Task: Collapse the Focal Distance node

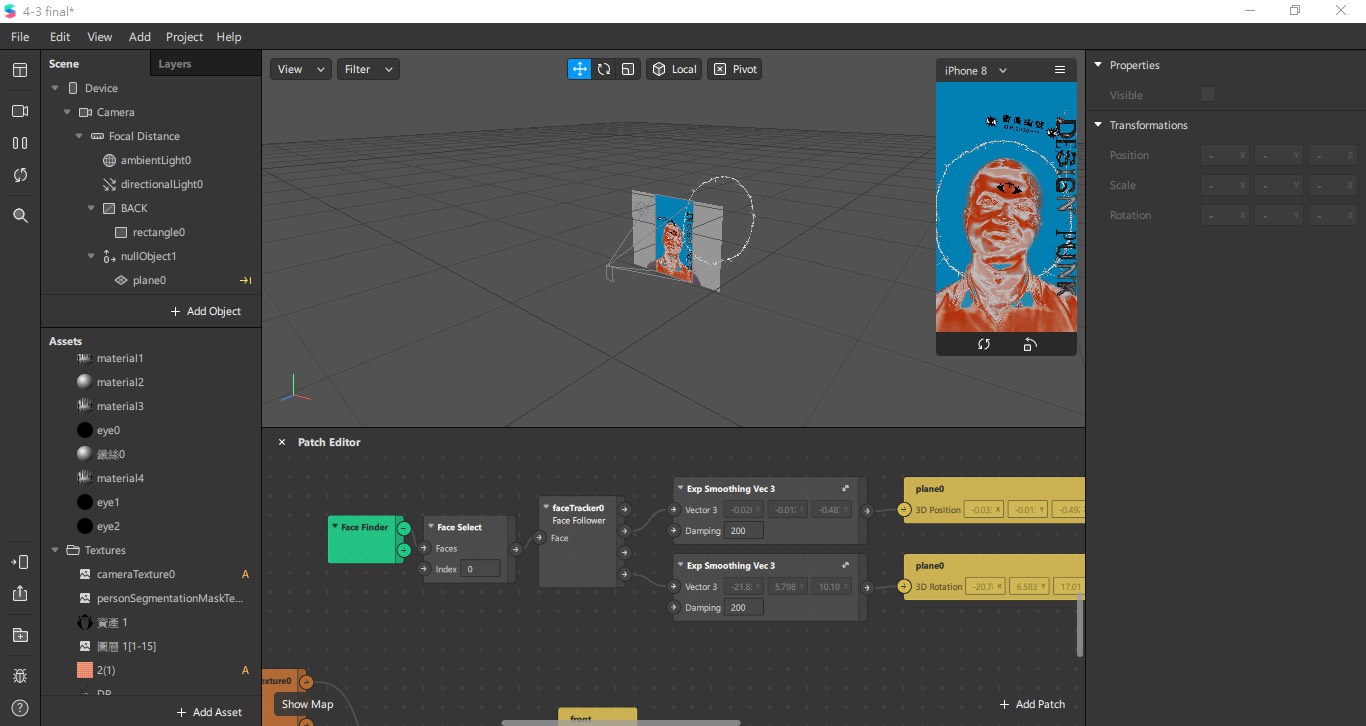Action: point(80,136)
